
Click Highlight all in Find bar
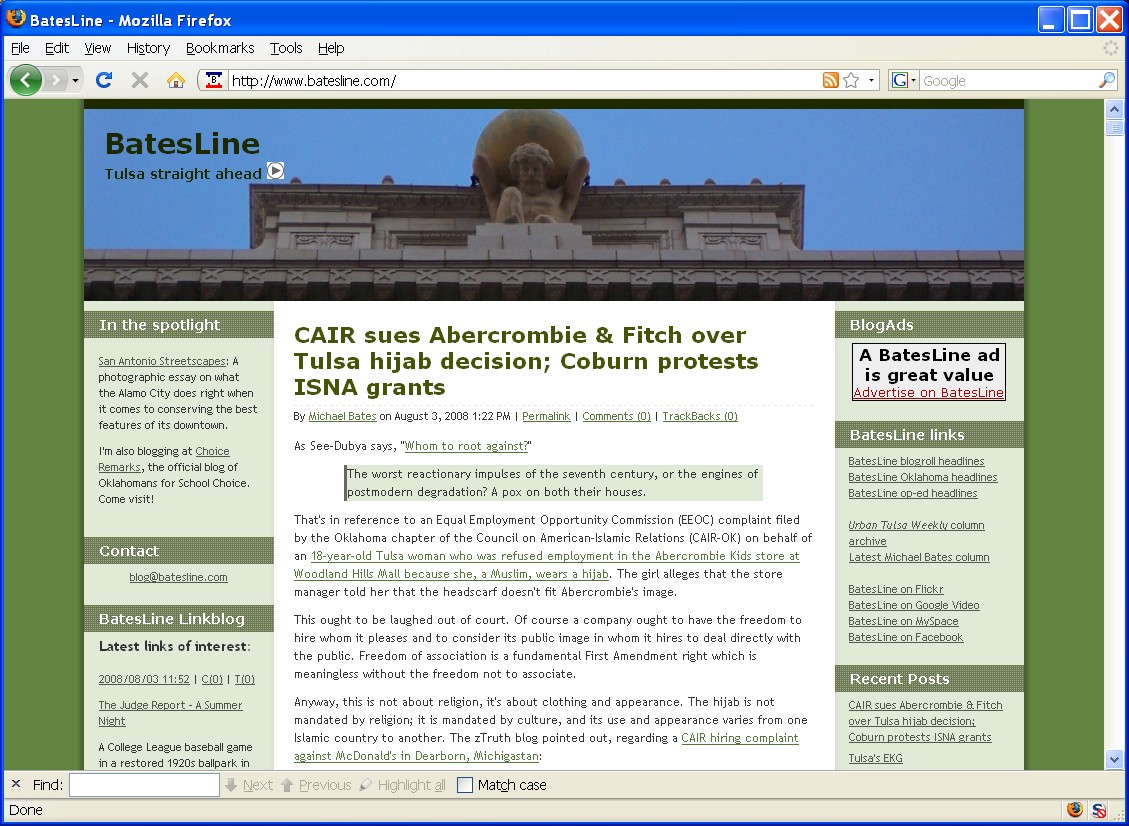(402, 785)
